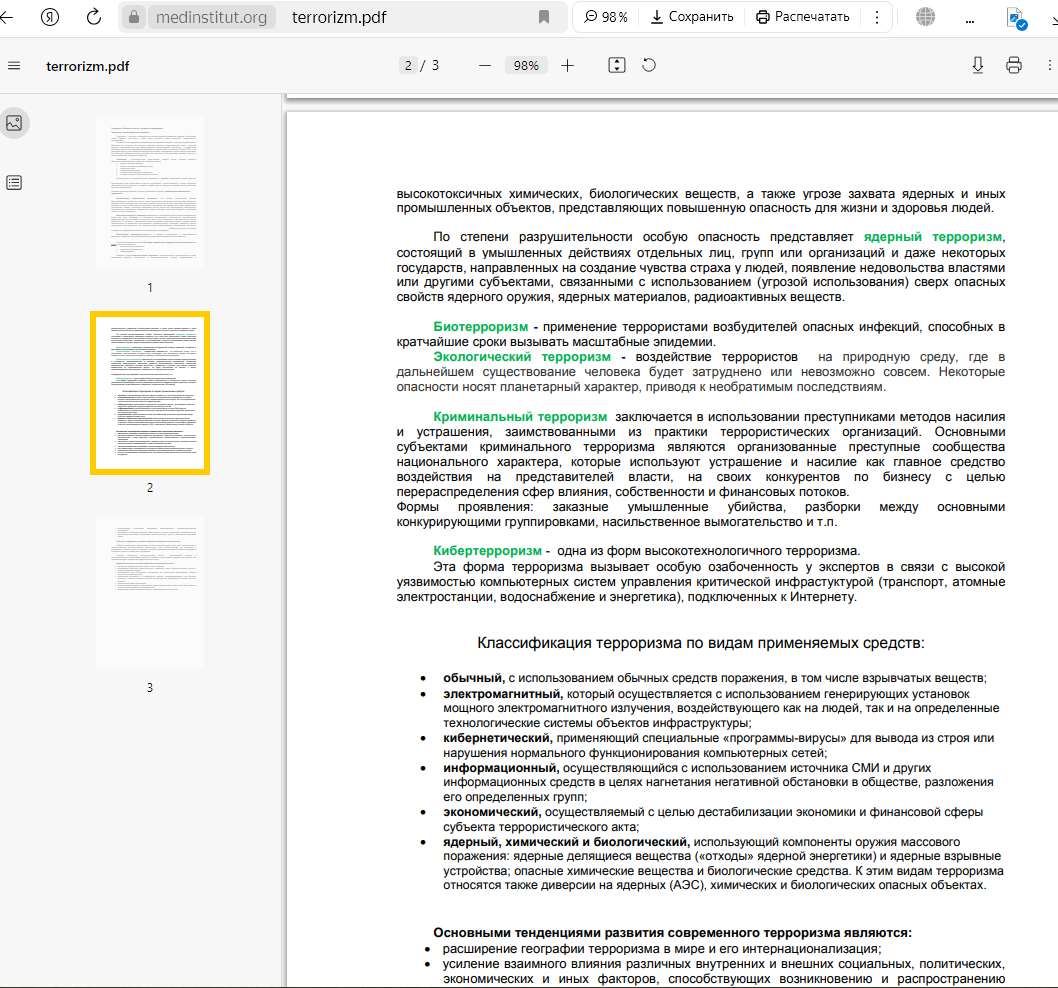Viewport: 1058px width, 988px height.
Task: Open the three-dot menu beside Распечатать
Action: [x=877, y=17]
